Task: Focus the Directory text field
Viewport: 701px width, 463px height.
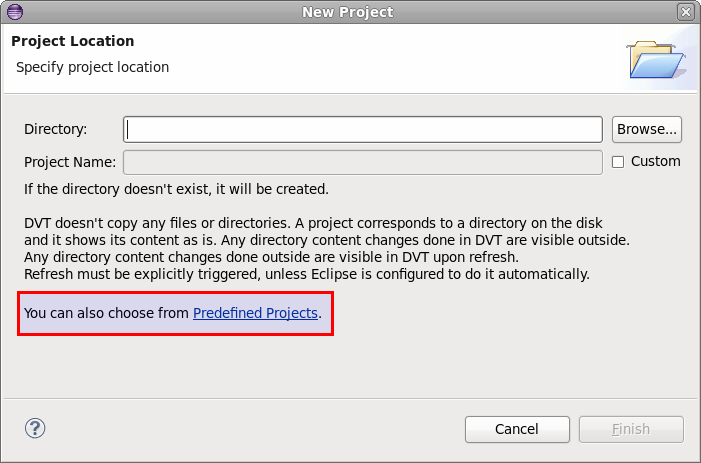Action: (x=363, y=129)
